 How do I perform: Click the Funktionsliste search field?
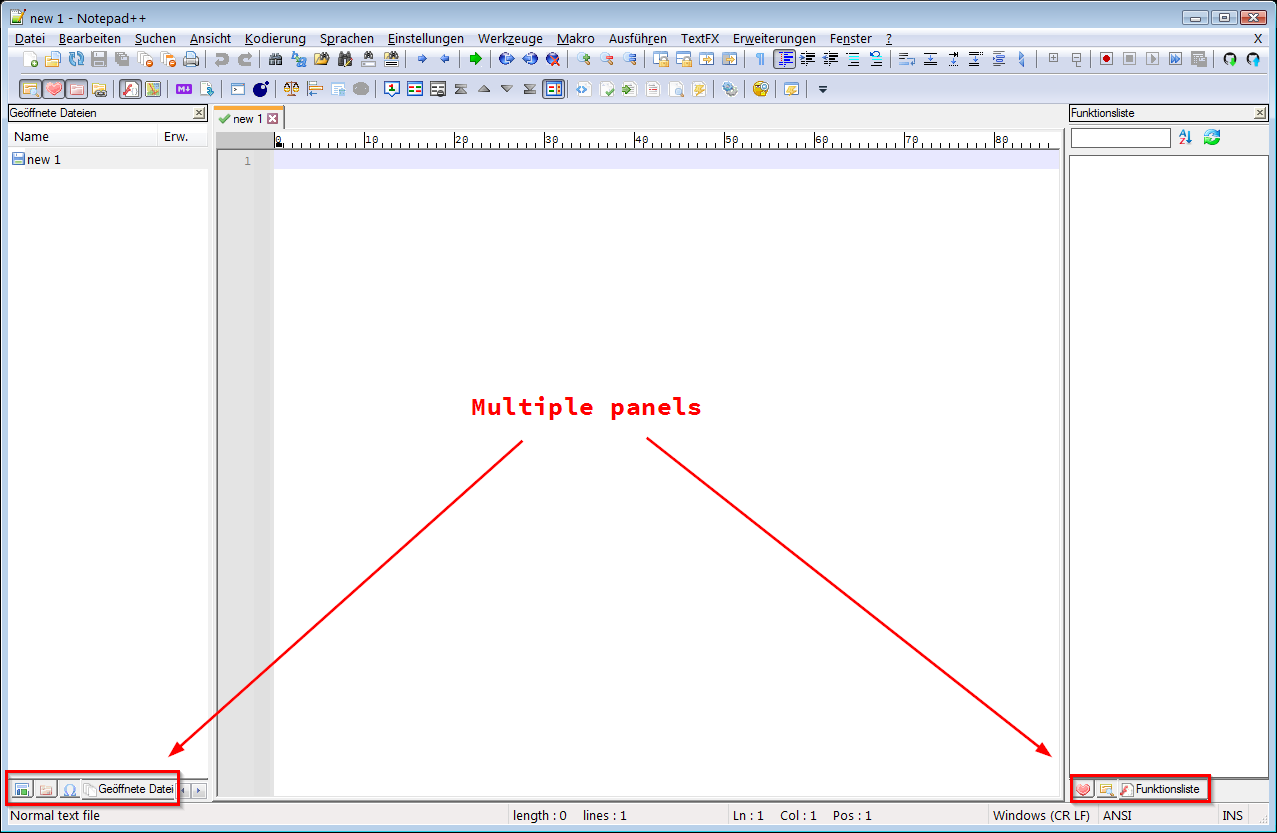(x=1118, y=137)
